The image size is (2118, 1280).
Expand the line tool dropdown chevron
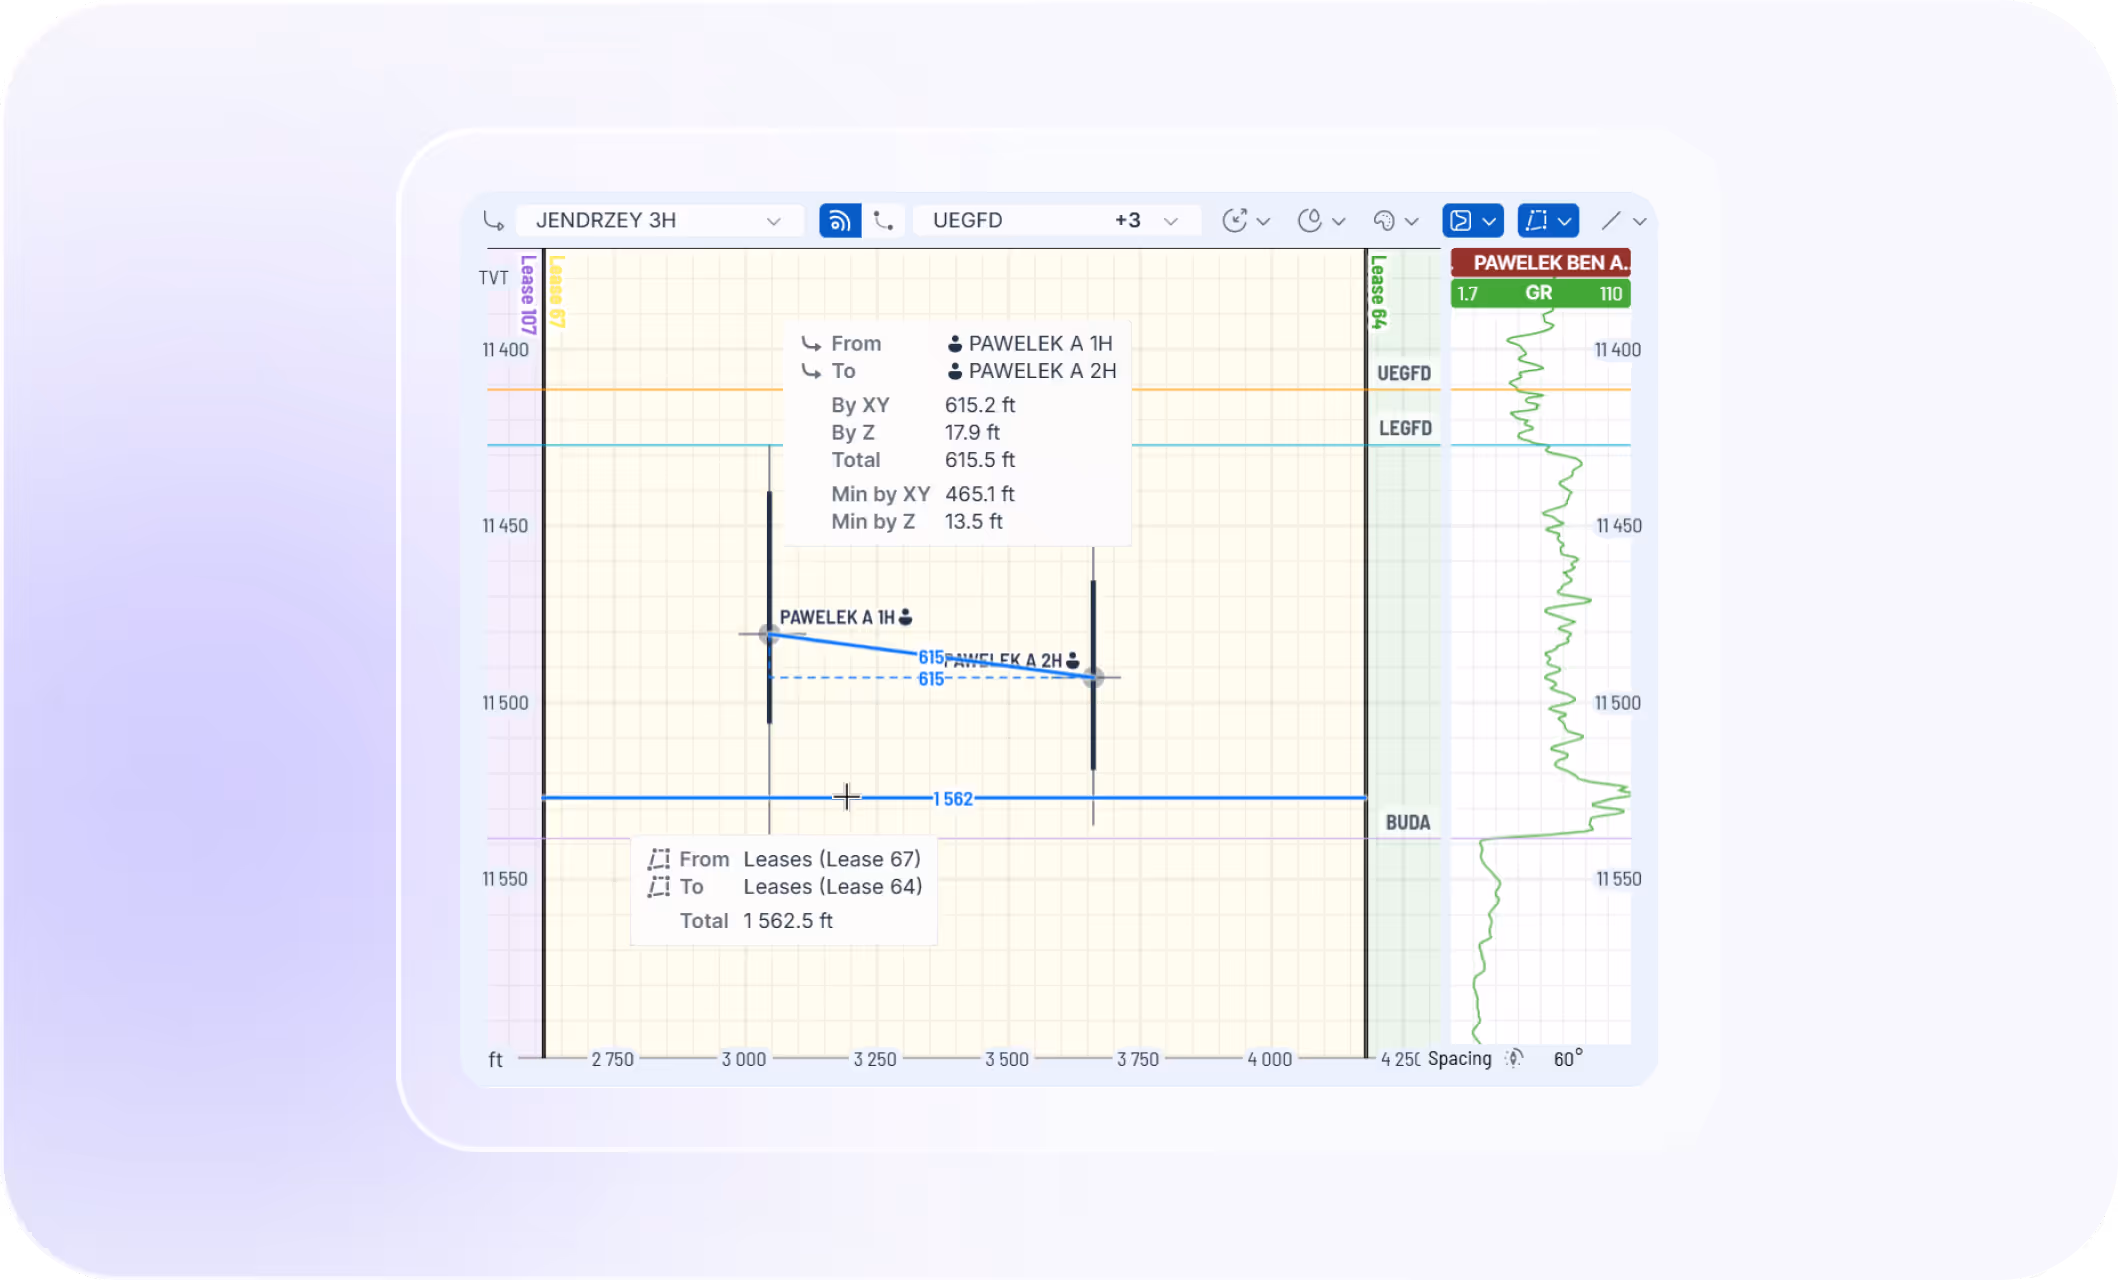[x=1640, y=221]
